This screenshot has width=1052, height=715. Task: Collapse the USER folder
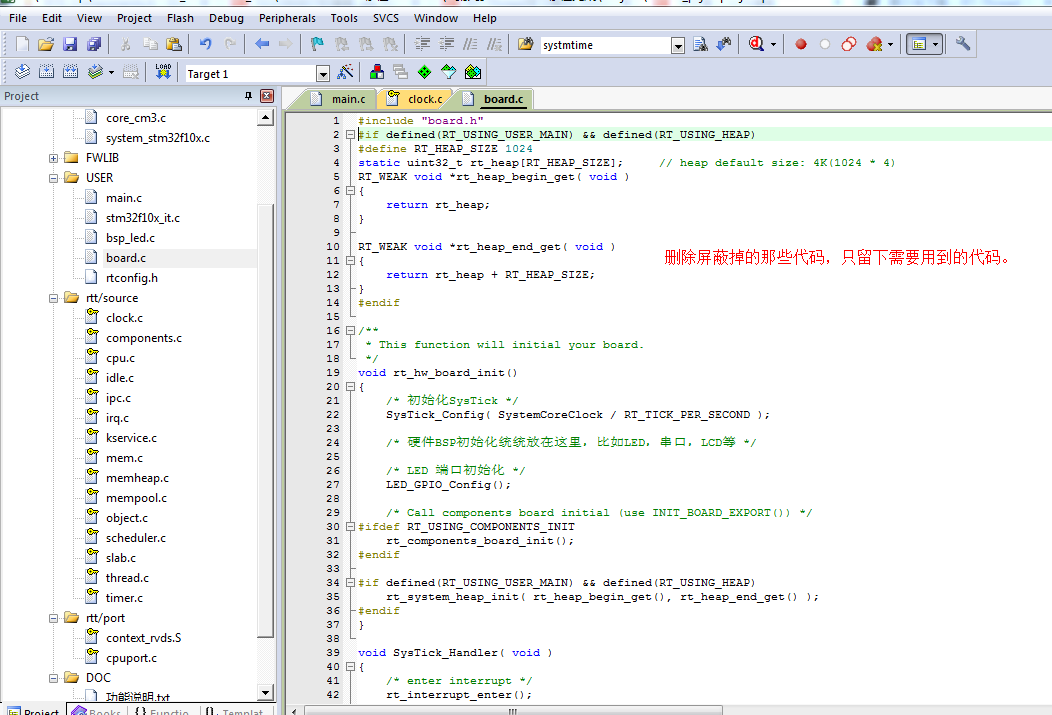click(x=55, y=177)
